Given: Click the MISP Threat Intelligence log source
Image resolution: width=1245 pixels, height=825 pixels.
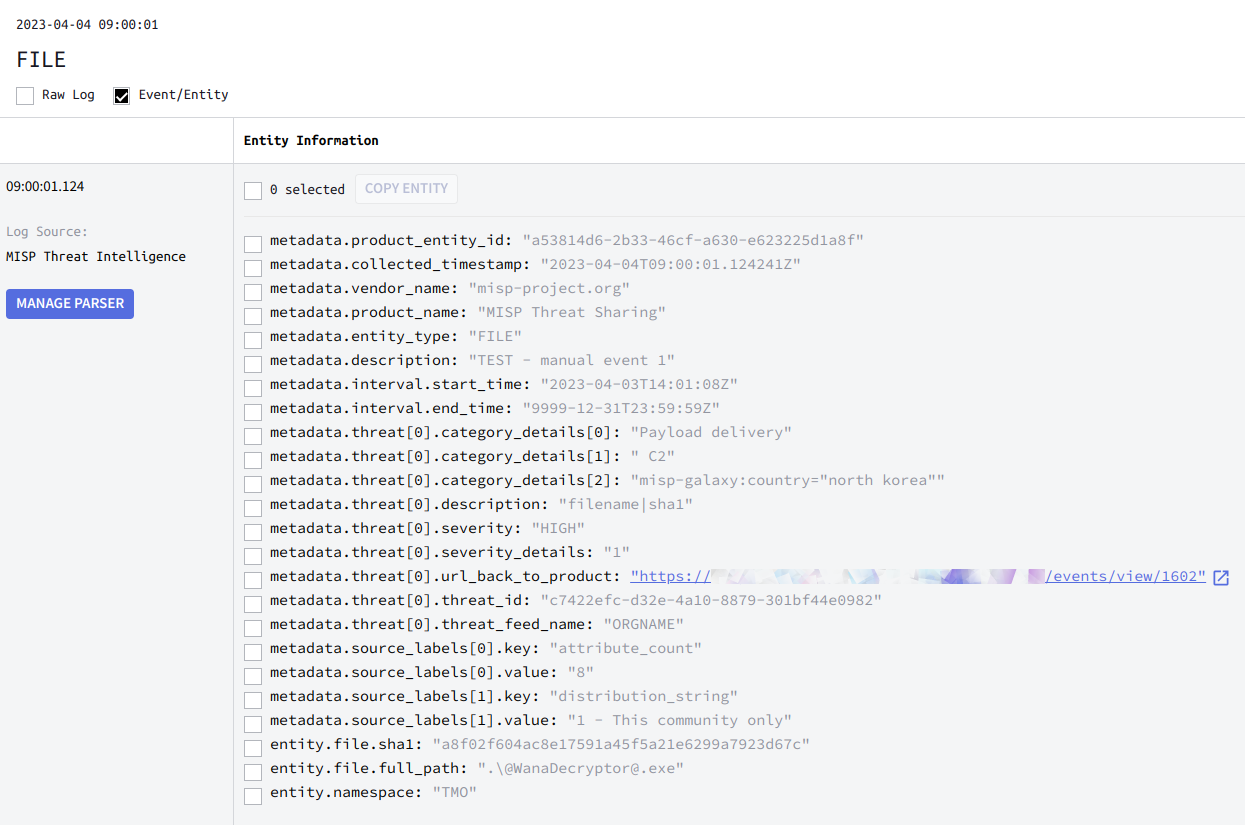Looking at the screenshot, I should pyautogui.click(x=96, y=256).
